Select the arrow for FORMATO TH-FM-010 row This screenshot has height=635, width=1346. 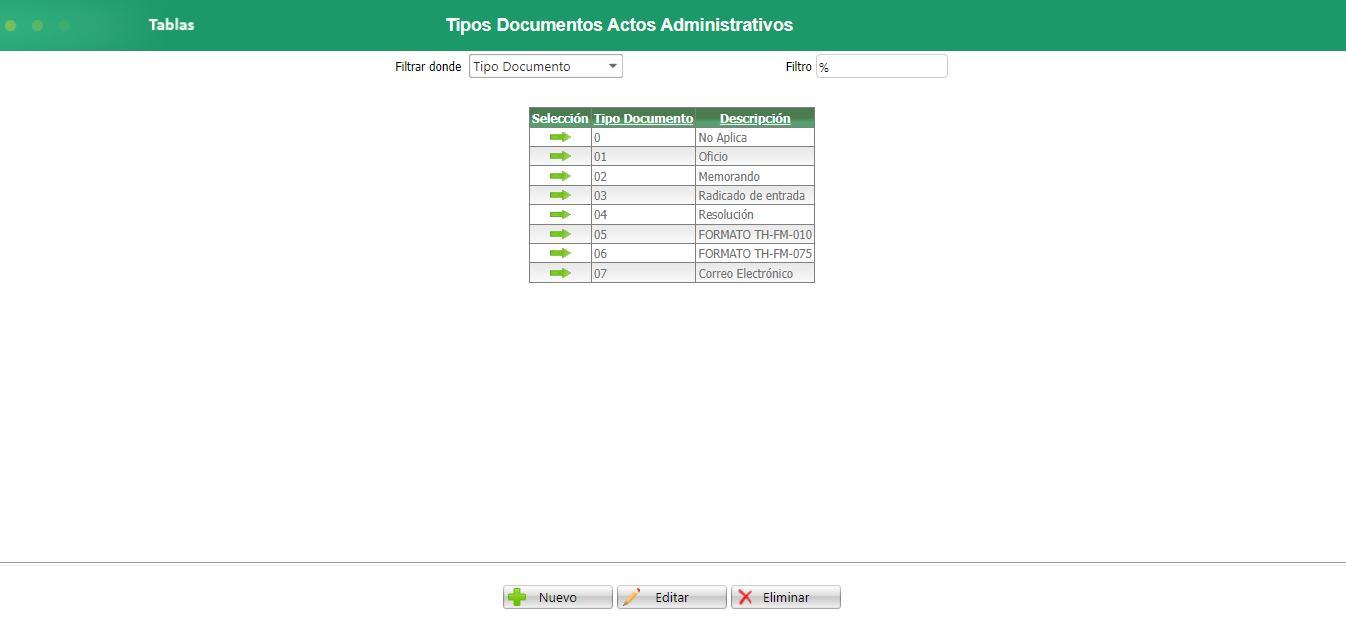560,234
